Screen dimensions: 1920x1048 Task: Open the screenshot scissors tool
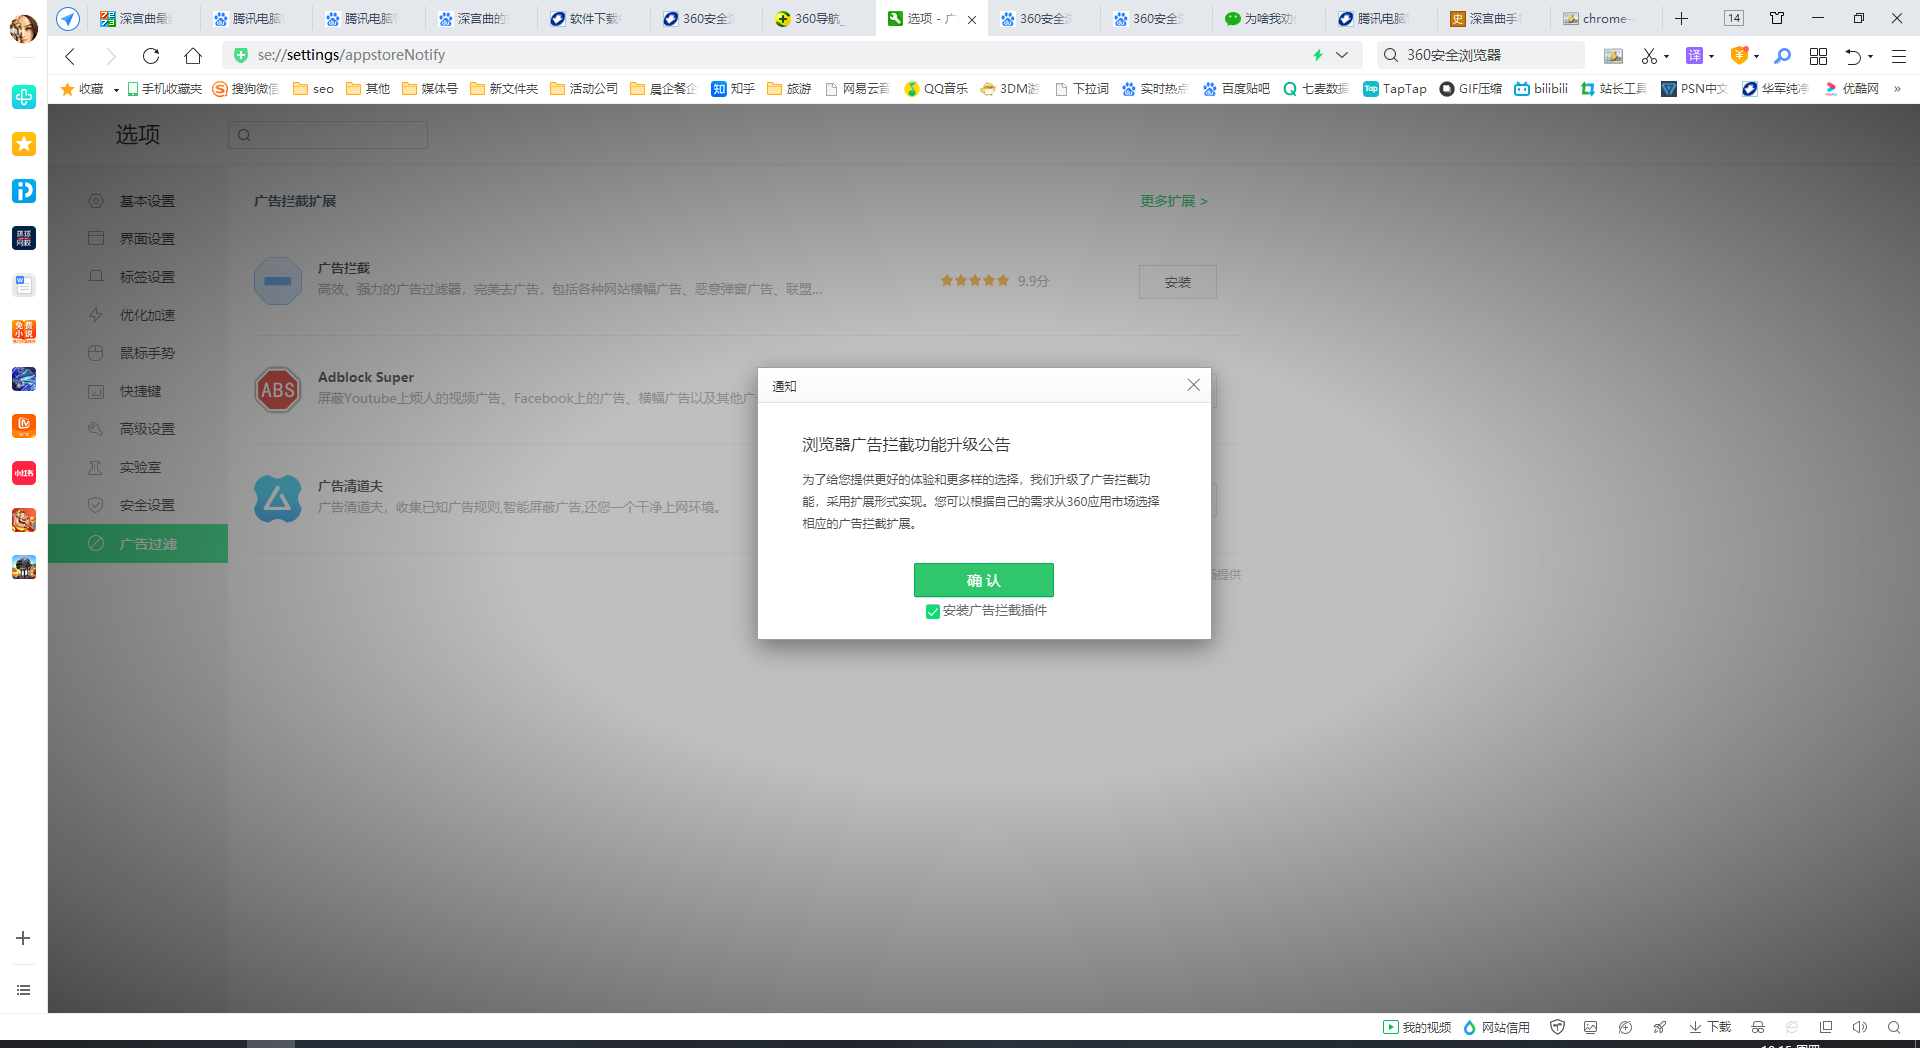pyautogui.click(x=1649, y=56)
